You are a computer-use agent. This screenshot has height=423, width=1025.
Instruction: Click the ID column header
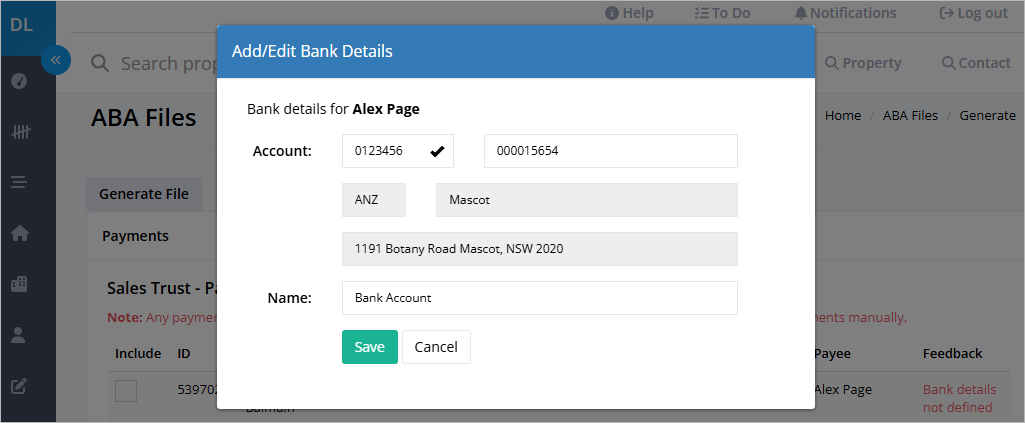(184, 354)
